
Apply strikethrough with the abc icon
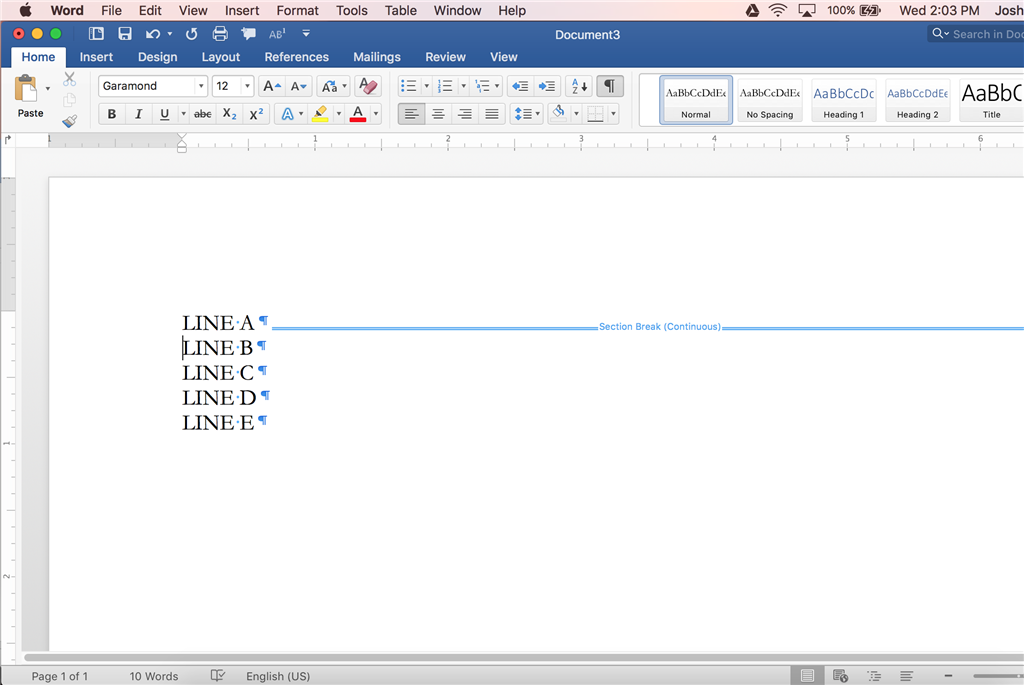pyautogui.click(x=202, y=114)
